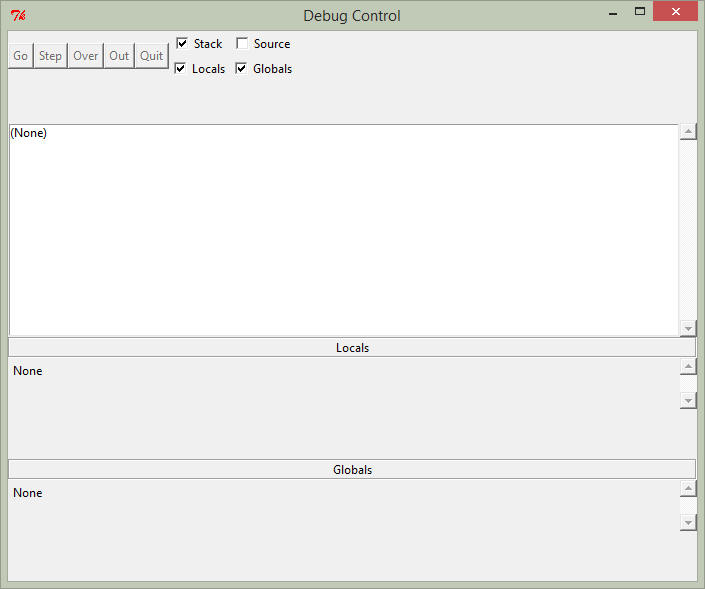705x589 pixels.
Task: Maximize the Debug Control window
Action: pyautogui.click(x=640, y=12)
